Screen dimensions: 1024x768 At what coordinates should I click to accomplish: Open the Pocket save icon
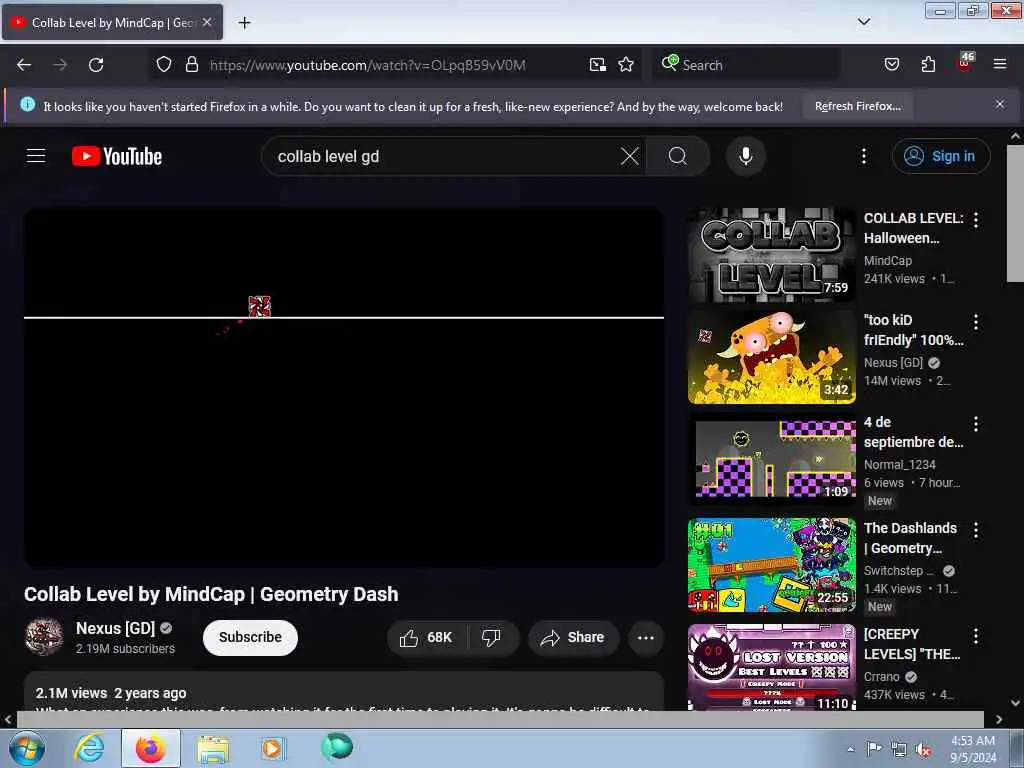pos(891,64)
